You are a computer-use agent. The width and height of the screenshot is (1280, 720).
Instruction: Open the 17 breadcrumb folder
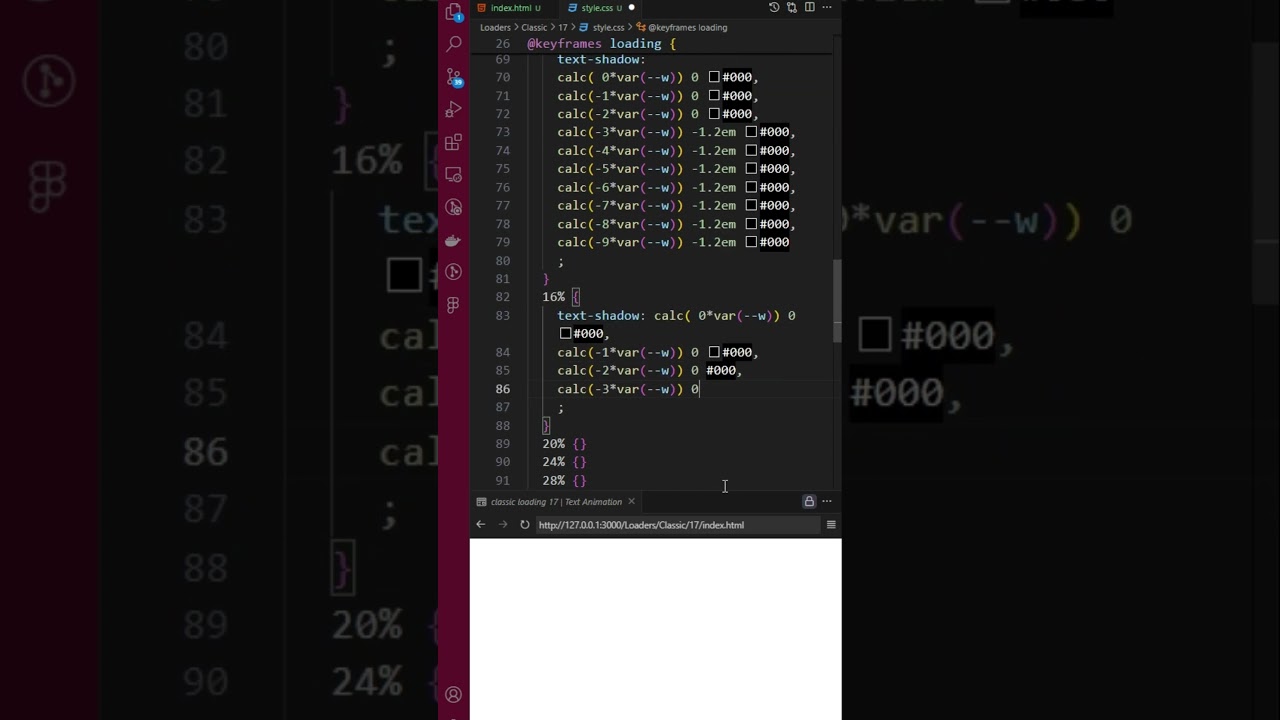click(x=563, y=27)
